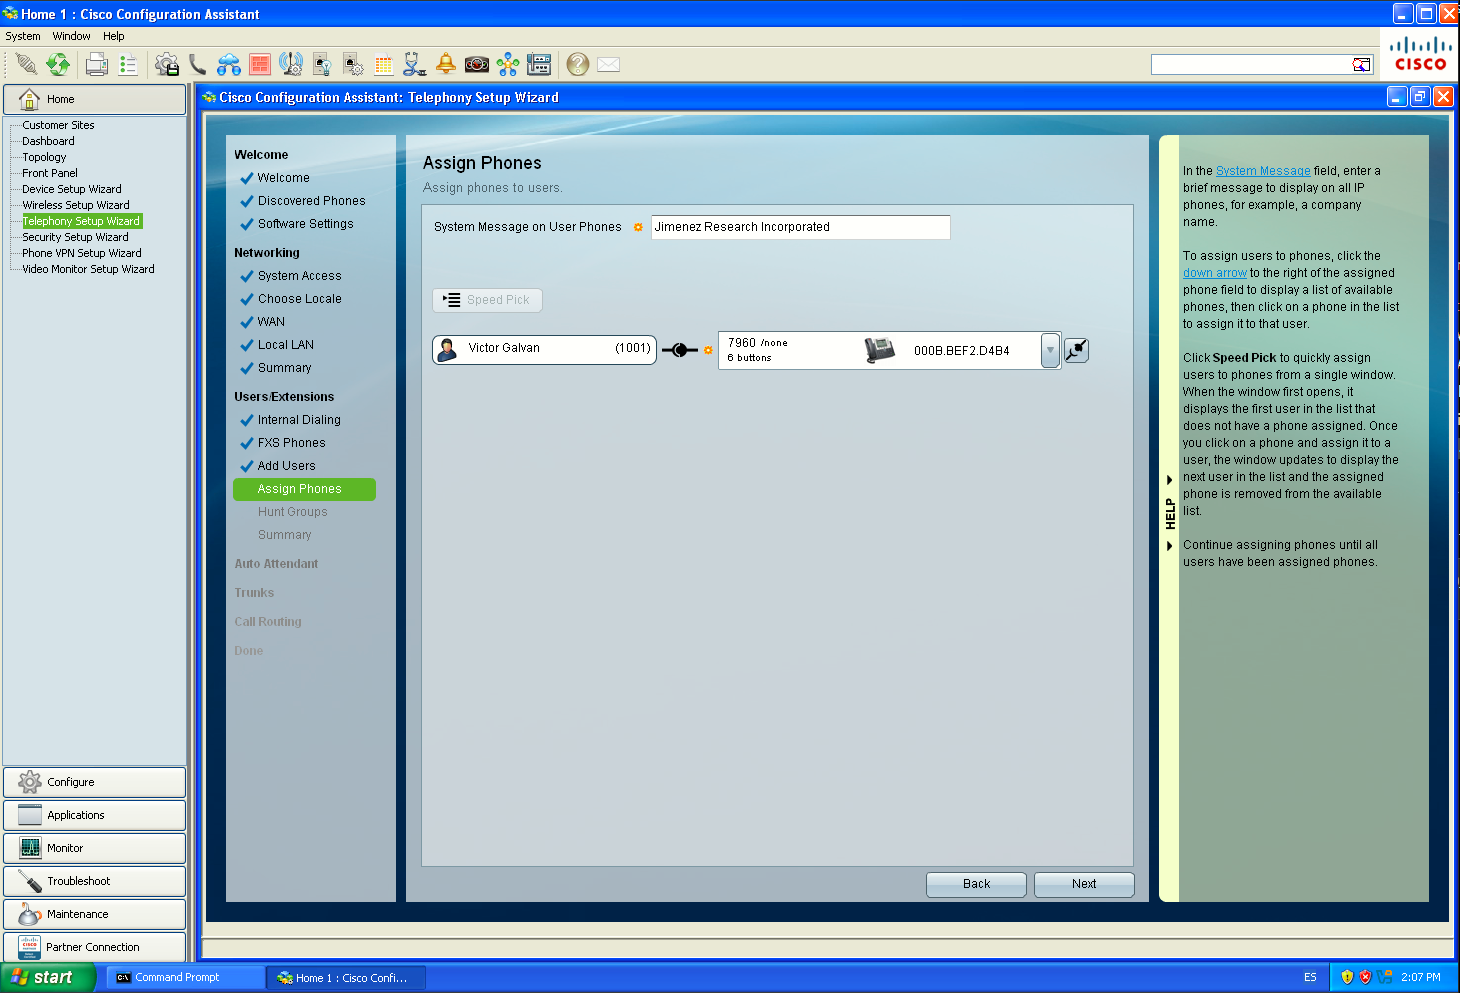Click the Print icon in toolbar

[97, 65]
